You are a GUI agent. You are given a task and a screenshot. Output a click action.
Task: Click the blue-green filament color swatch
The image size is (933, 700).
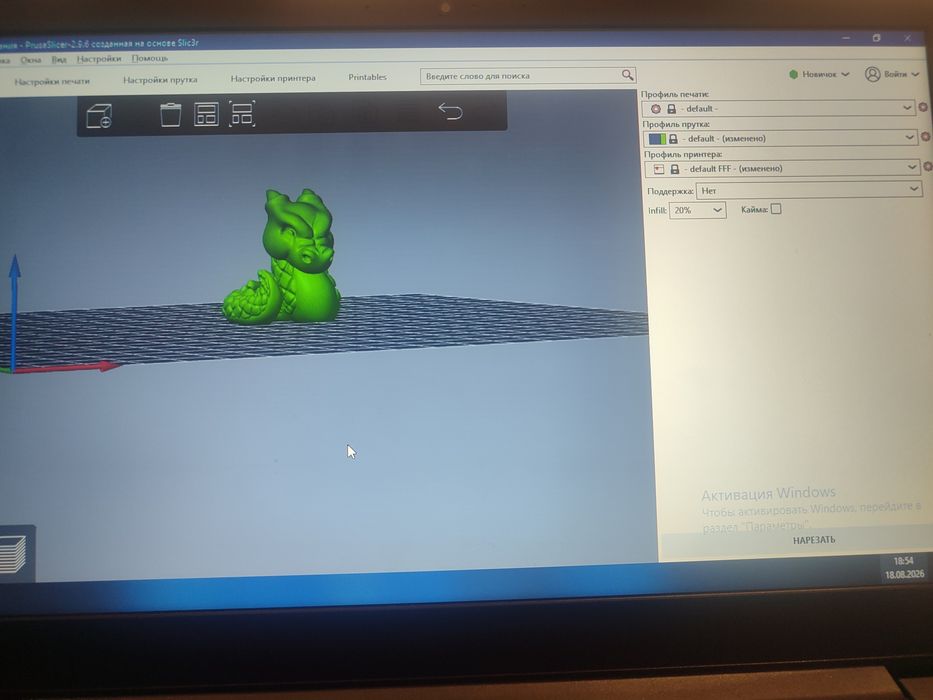tap(657, 139)
